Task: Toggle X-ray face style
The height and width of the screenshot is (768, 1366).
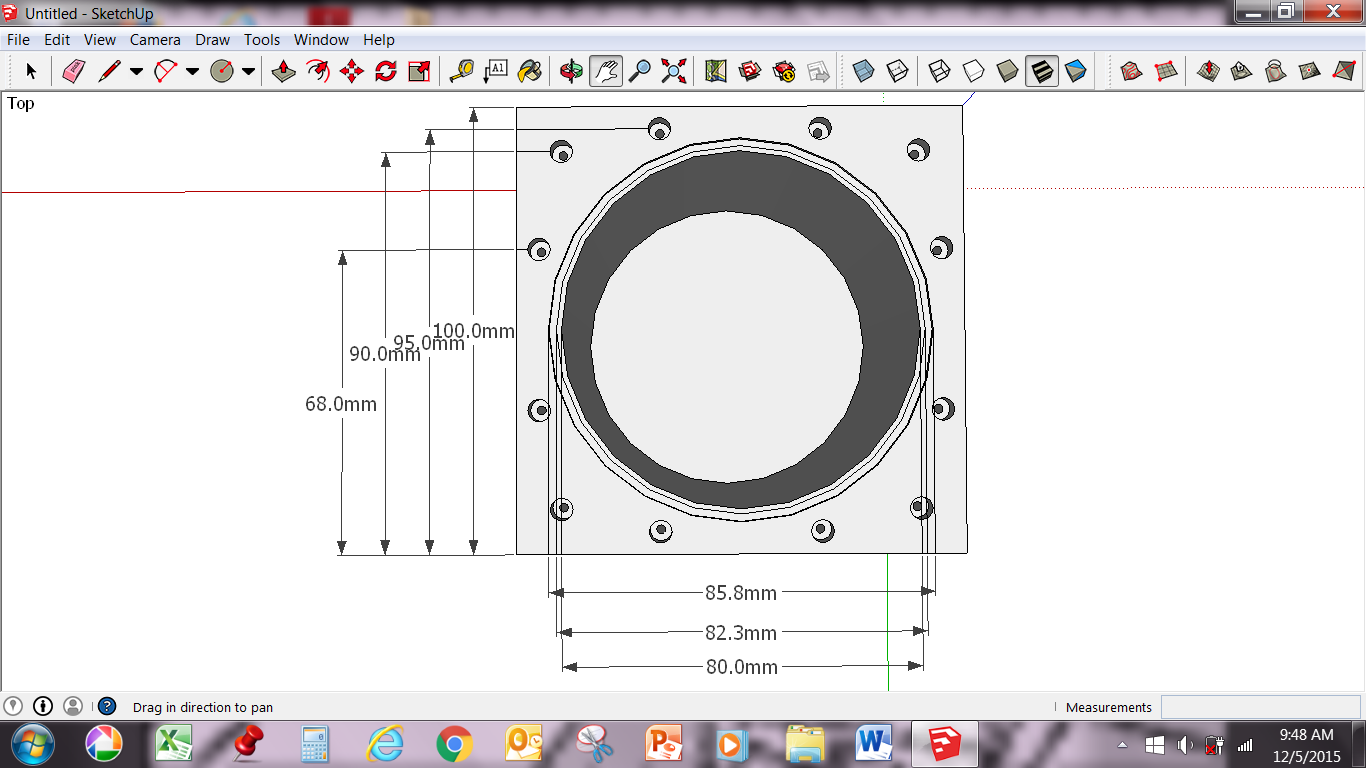Action: tap(864, 71)
